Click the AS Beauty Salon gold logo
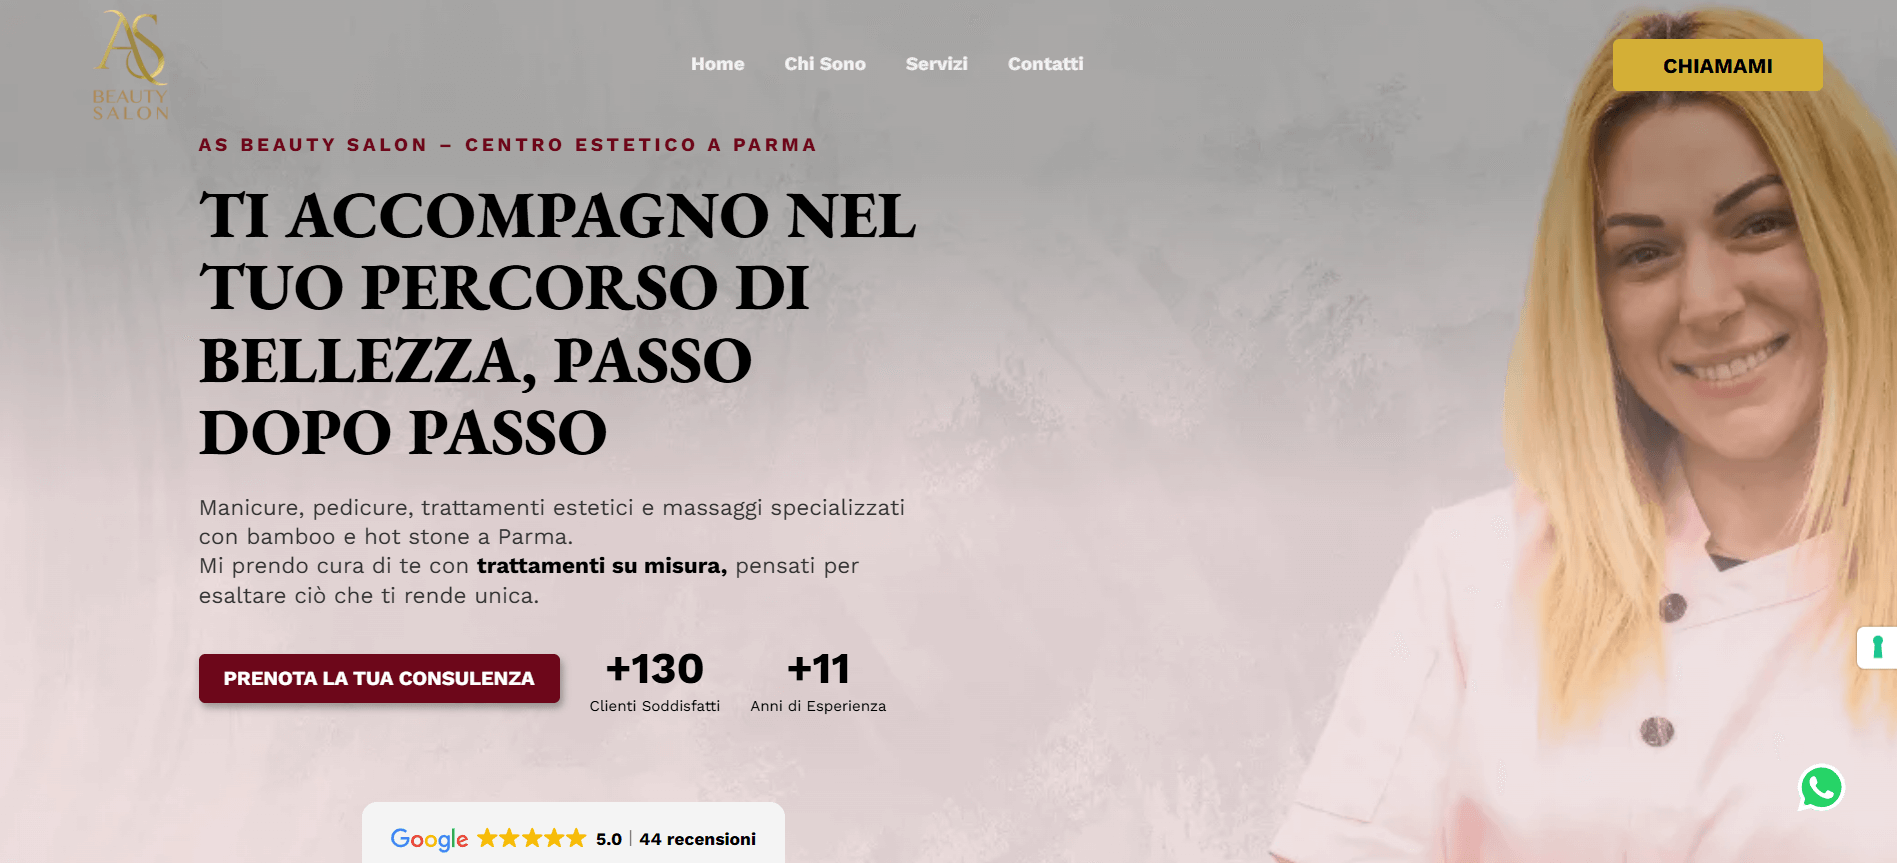The height and width of the screenshot is (863, 1897). point(131,65)
